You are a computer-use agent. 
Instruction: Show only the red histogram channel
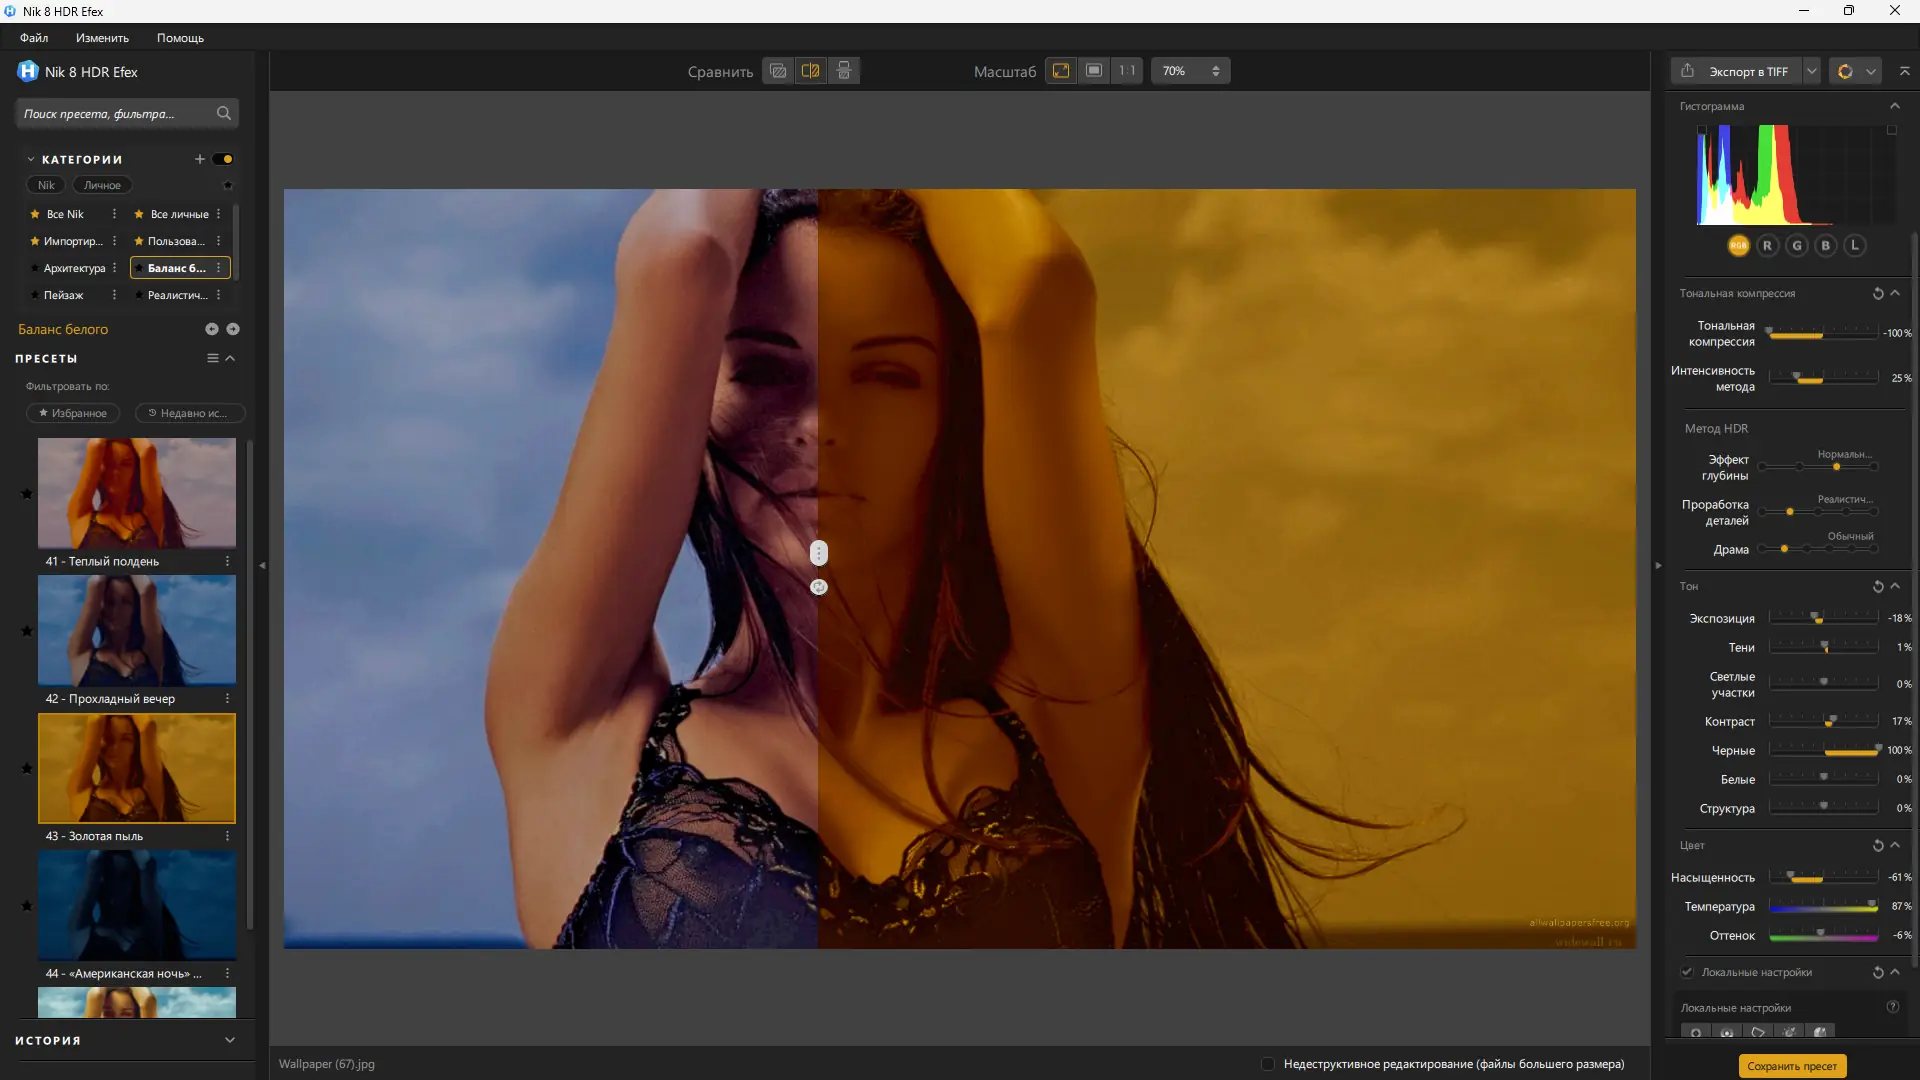[1767, 246]
